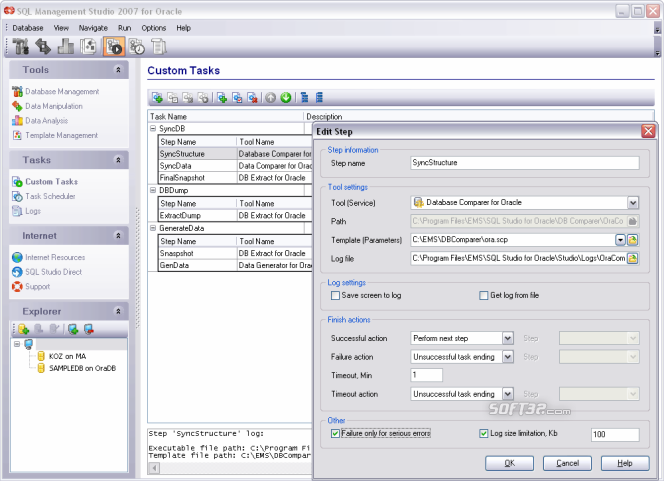Open the View menu
The height and width of the screenshot is (481, 664).
tap(61, 28)
